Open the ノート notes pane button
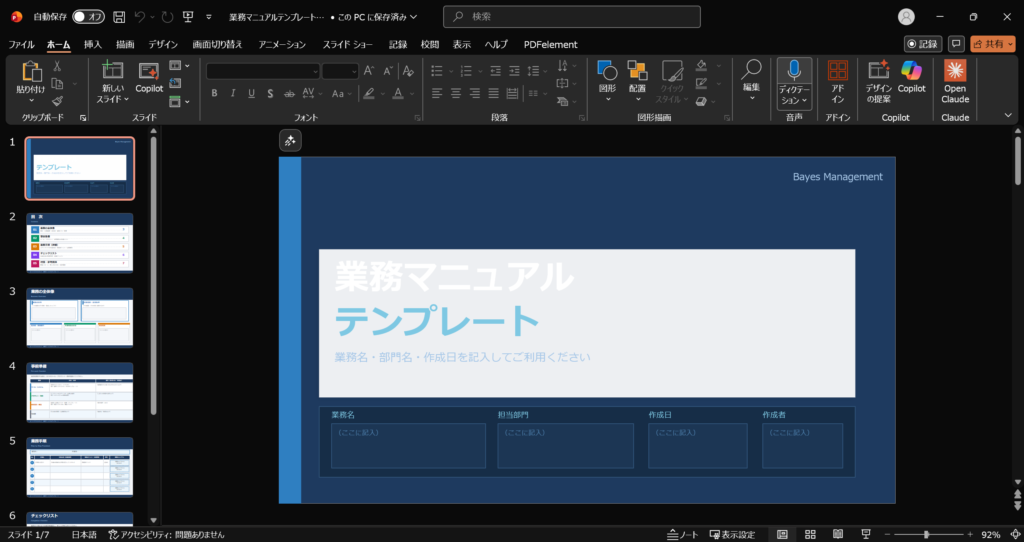Viewport: 1024px width, 542px height. click(683, 535)
